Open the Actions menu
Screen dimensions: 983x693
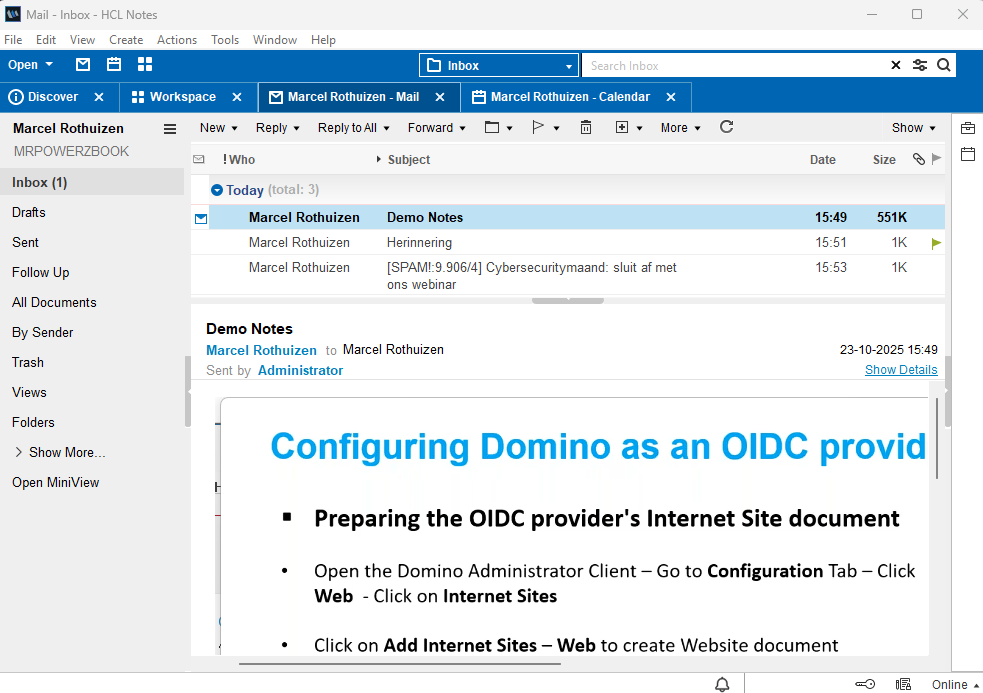[x=177, y=40]
